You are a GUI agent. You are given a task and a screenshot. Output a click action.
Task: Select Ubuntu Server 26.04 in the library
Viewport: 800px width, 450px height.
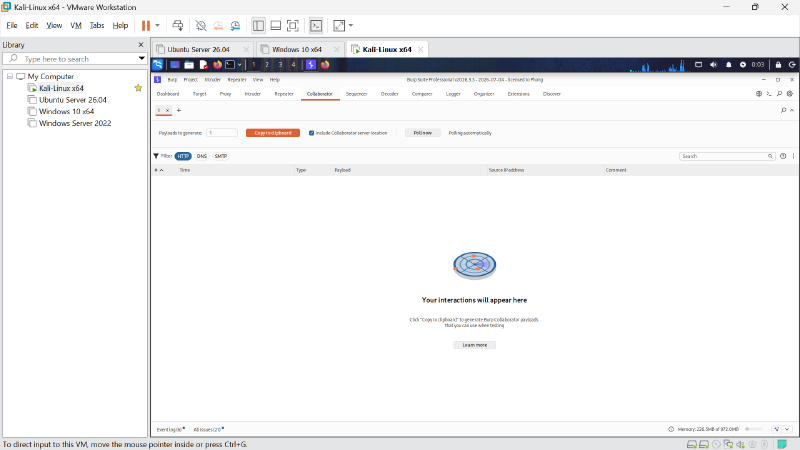[x=72, y=100]
